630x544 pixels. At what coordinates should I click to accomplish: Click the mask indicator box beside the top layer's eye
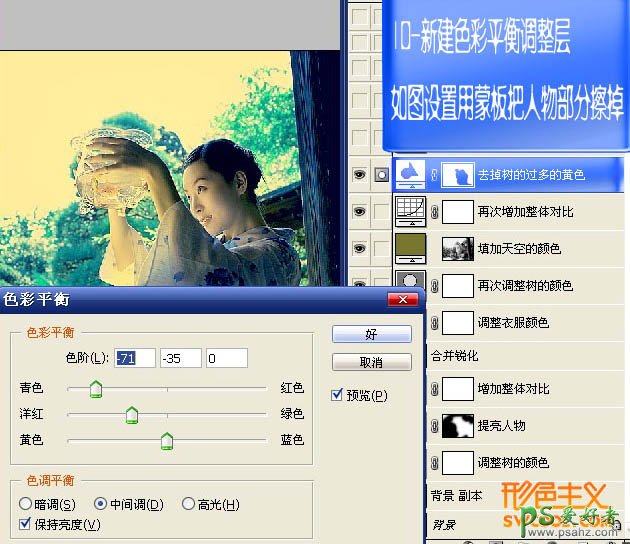[381, 175]
